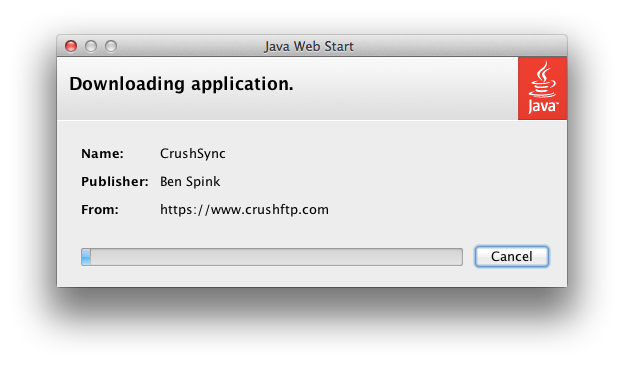Click the white Java wordmark in logo

coord(543,107)
